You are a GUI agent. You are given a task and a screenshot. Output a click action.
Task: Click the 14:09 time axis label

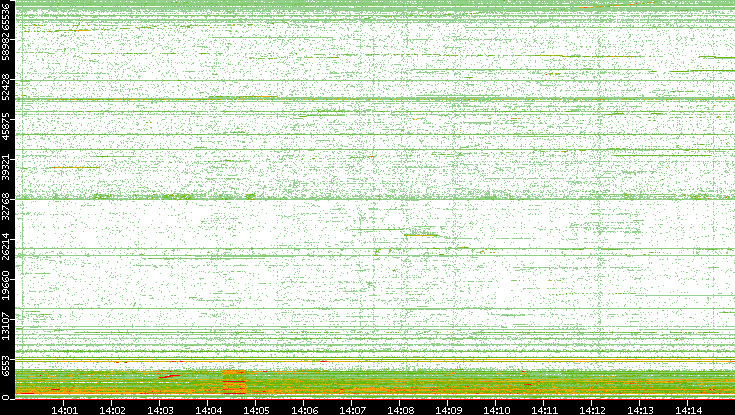point(448,410)
